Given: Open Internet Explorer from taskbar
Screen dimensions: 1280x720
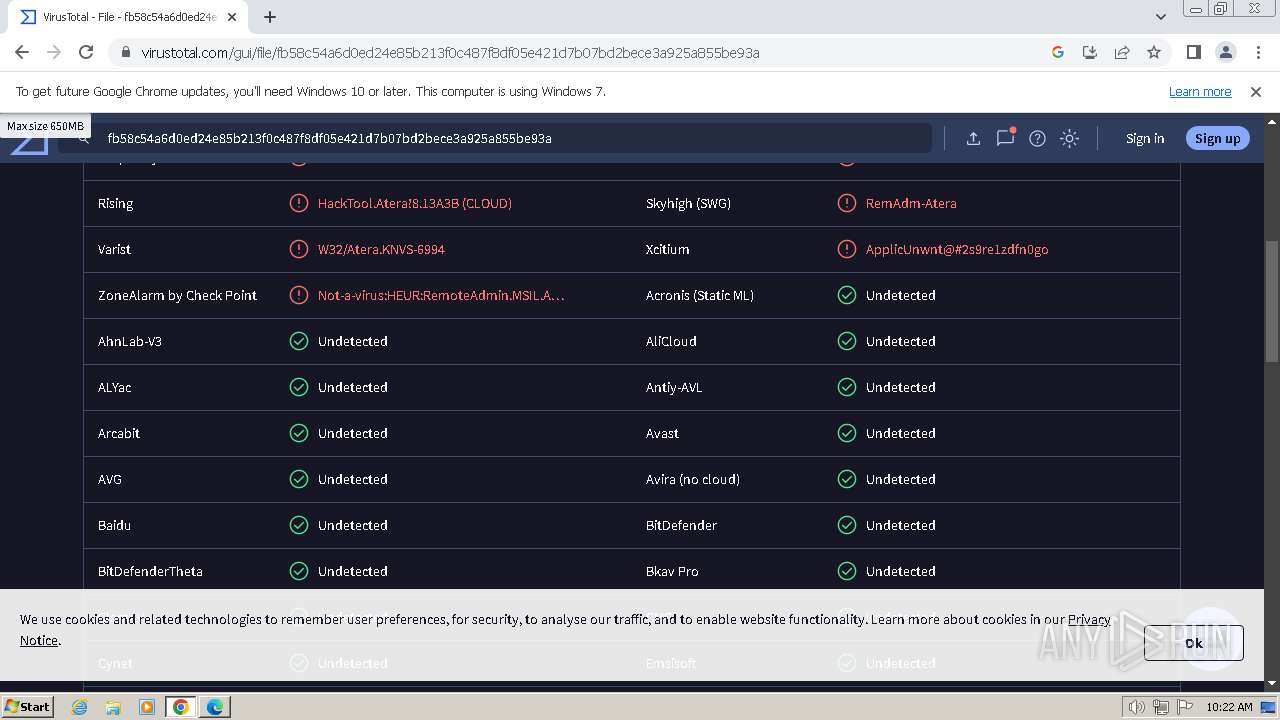Looking at the screenshot, I should point(80,707).
